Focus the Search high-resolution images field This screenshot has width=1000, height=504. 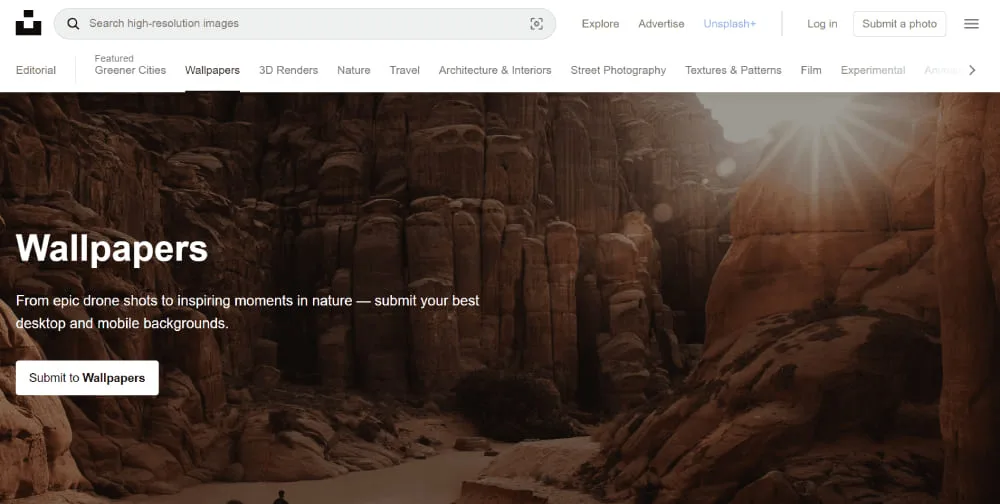pyautogui.click(x=305, y=24)
